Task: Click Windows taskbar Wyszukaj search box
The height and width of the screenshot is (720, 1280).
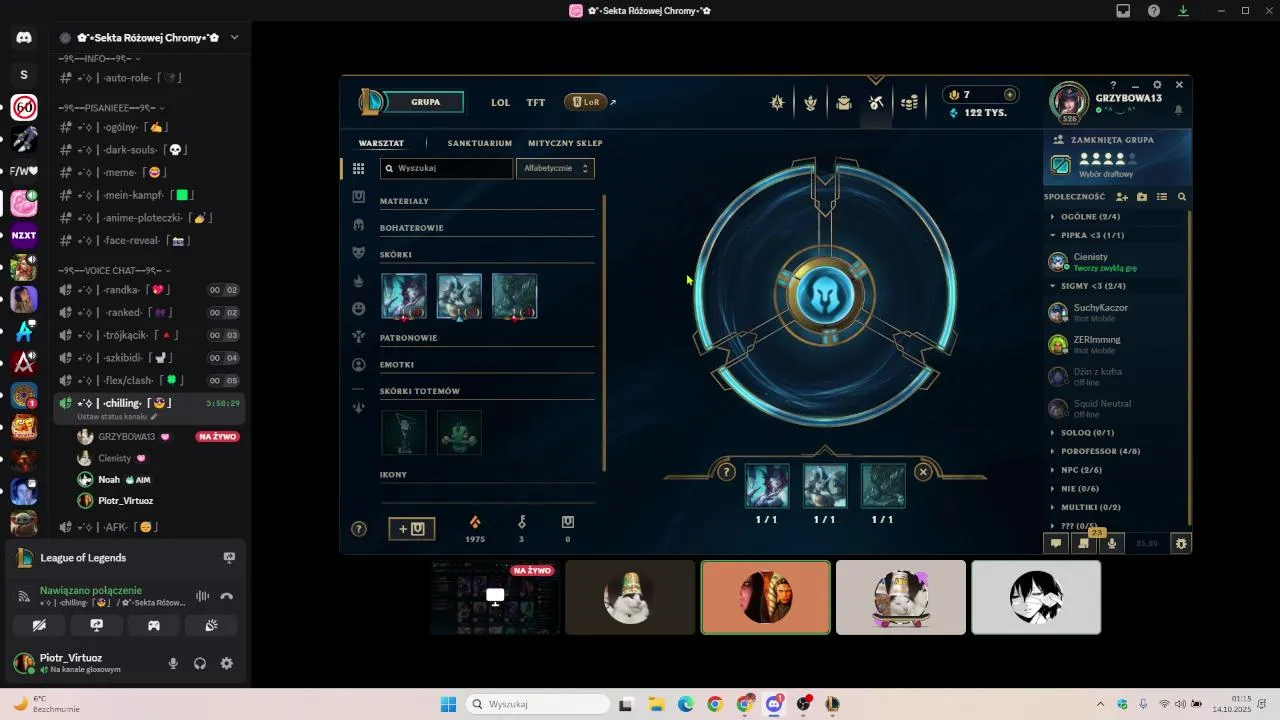Action: 538,704
